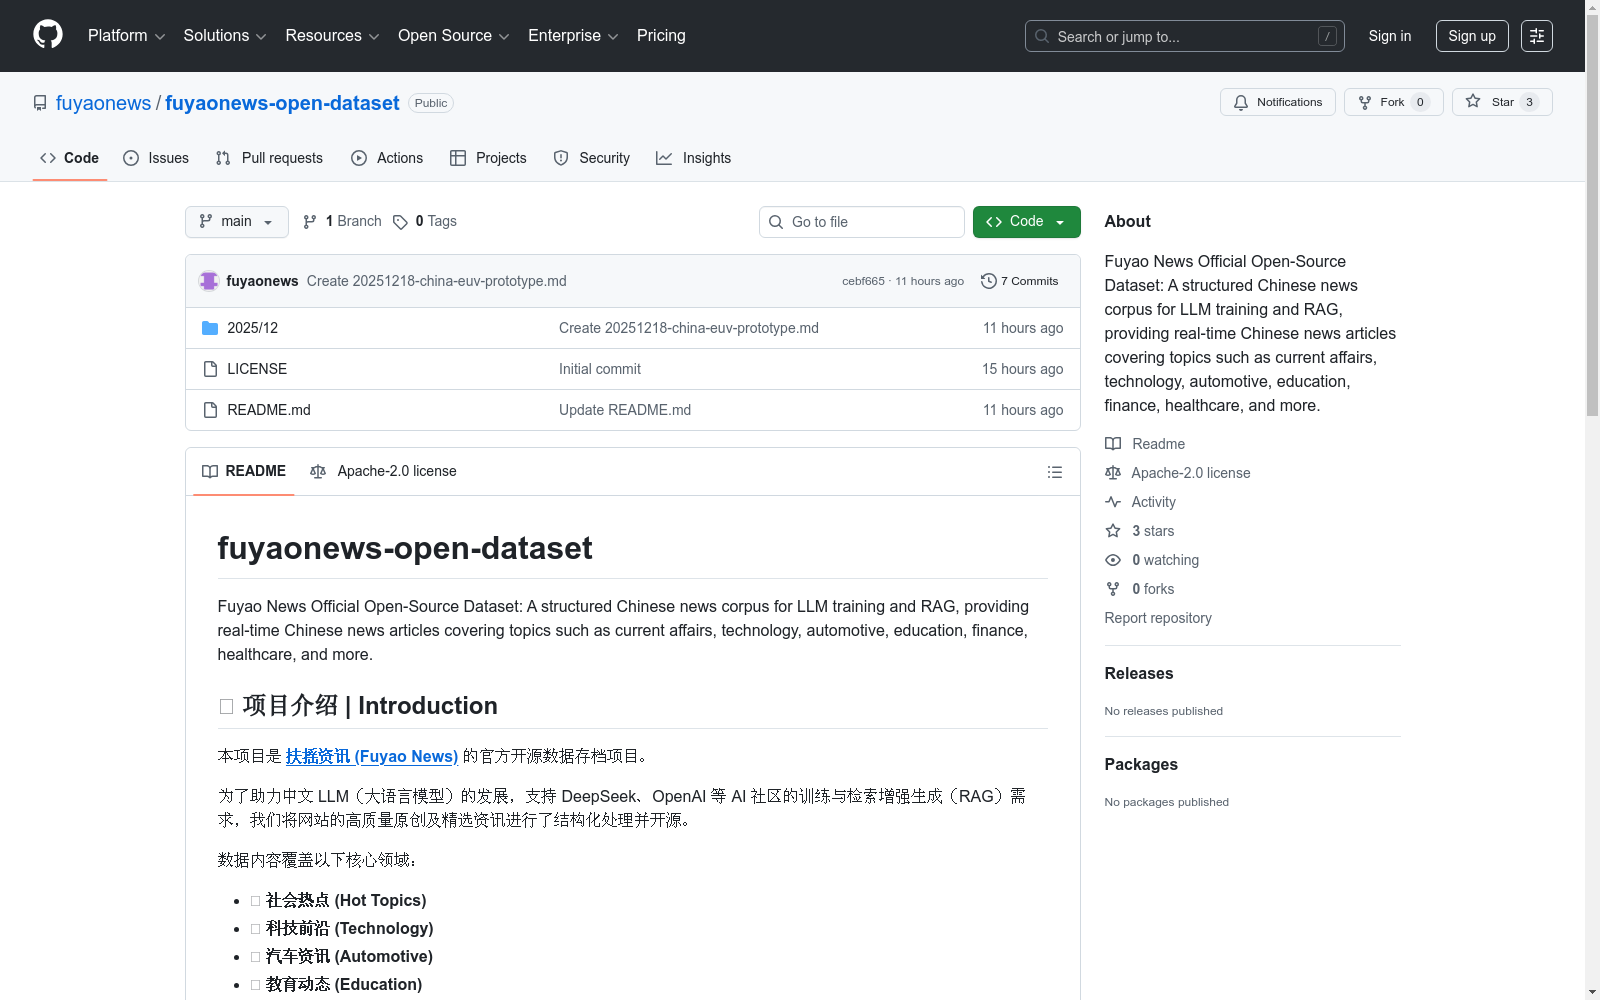Switch to the Insights tab

point(694,158)
